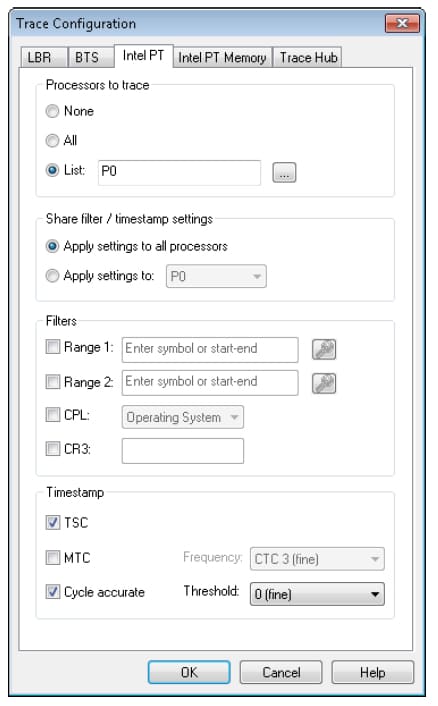Click the Cancel button
This screenshot has height=706, width=438.
(x=281, y=672)
